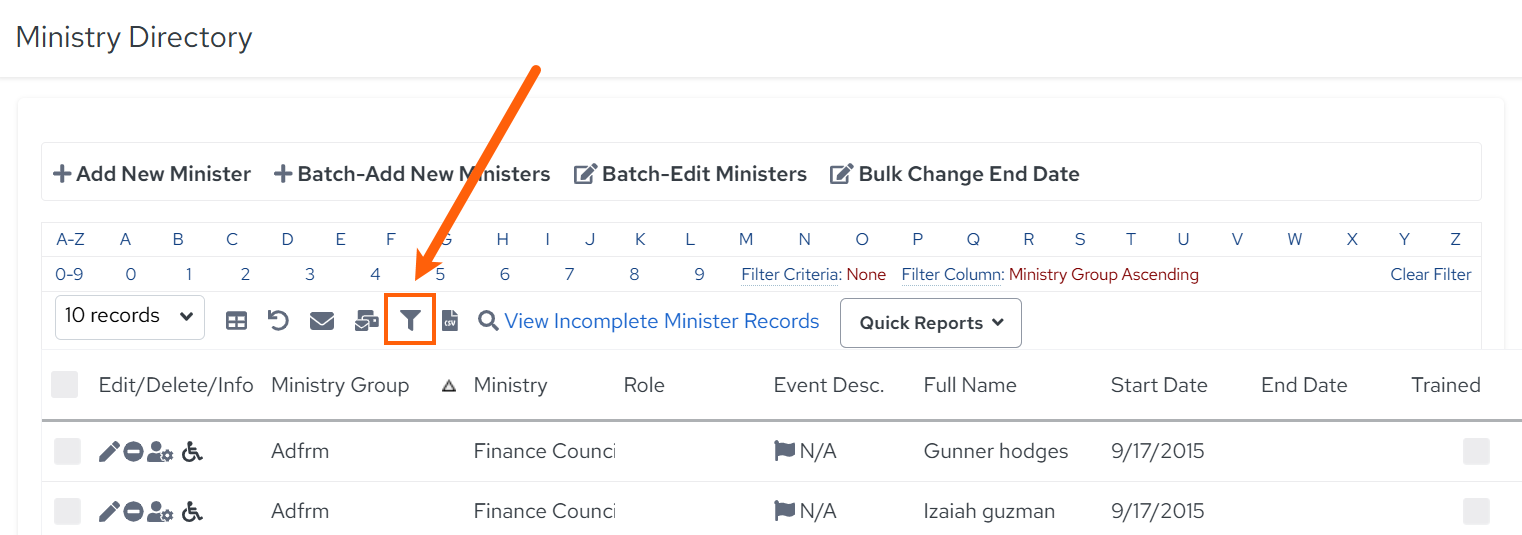The height and width of the screenshot is (535, 1522).
Task: Click the mass mailing envelopes icon
Action: pos(367,321)
